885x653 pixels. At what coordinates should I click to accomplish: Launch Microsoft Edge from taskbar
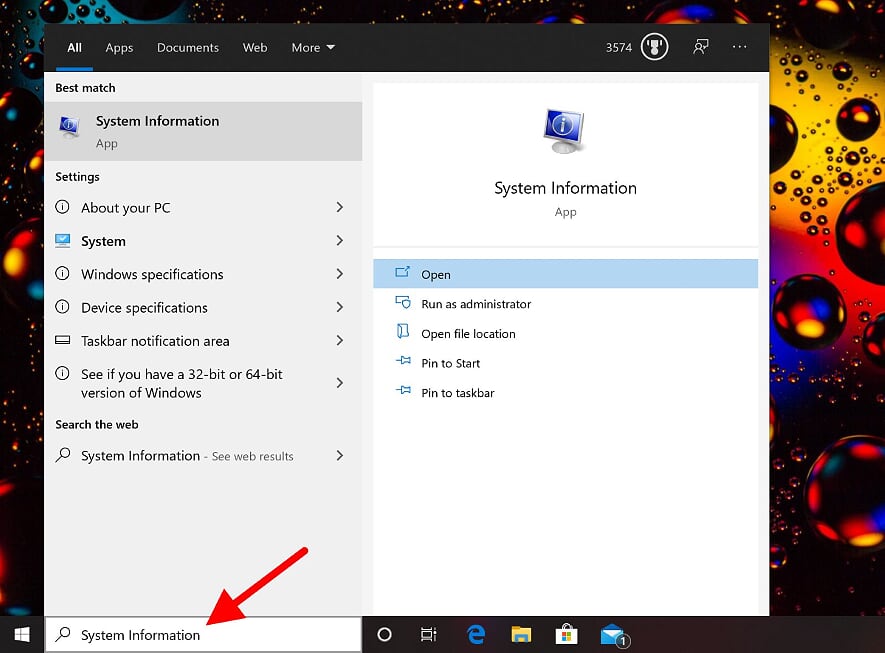click(x=476, y=635)
